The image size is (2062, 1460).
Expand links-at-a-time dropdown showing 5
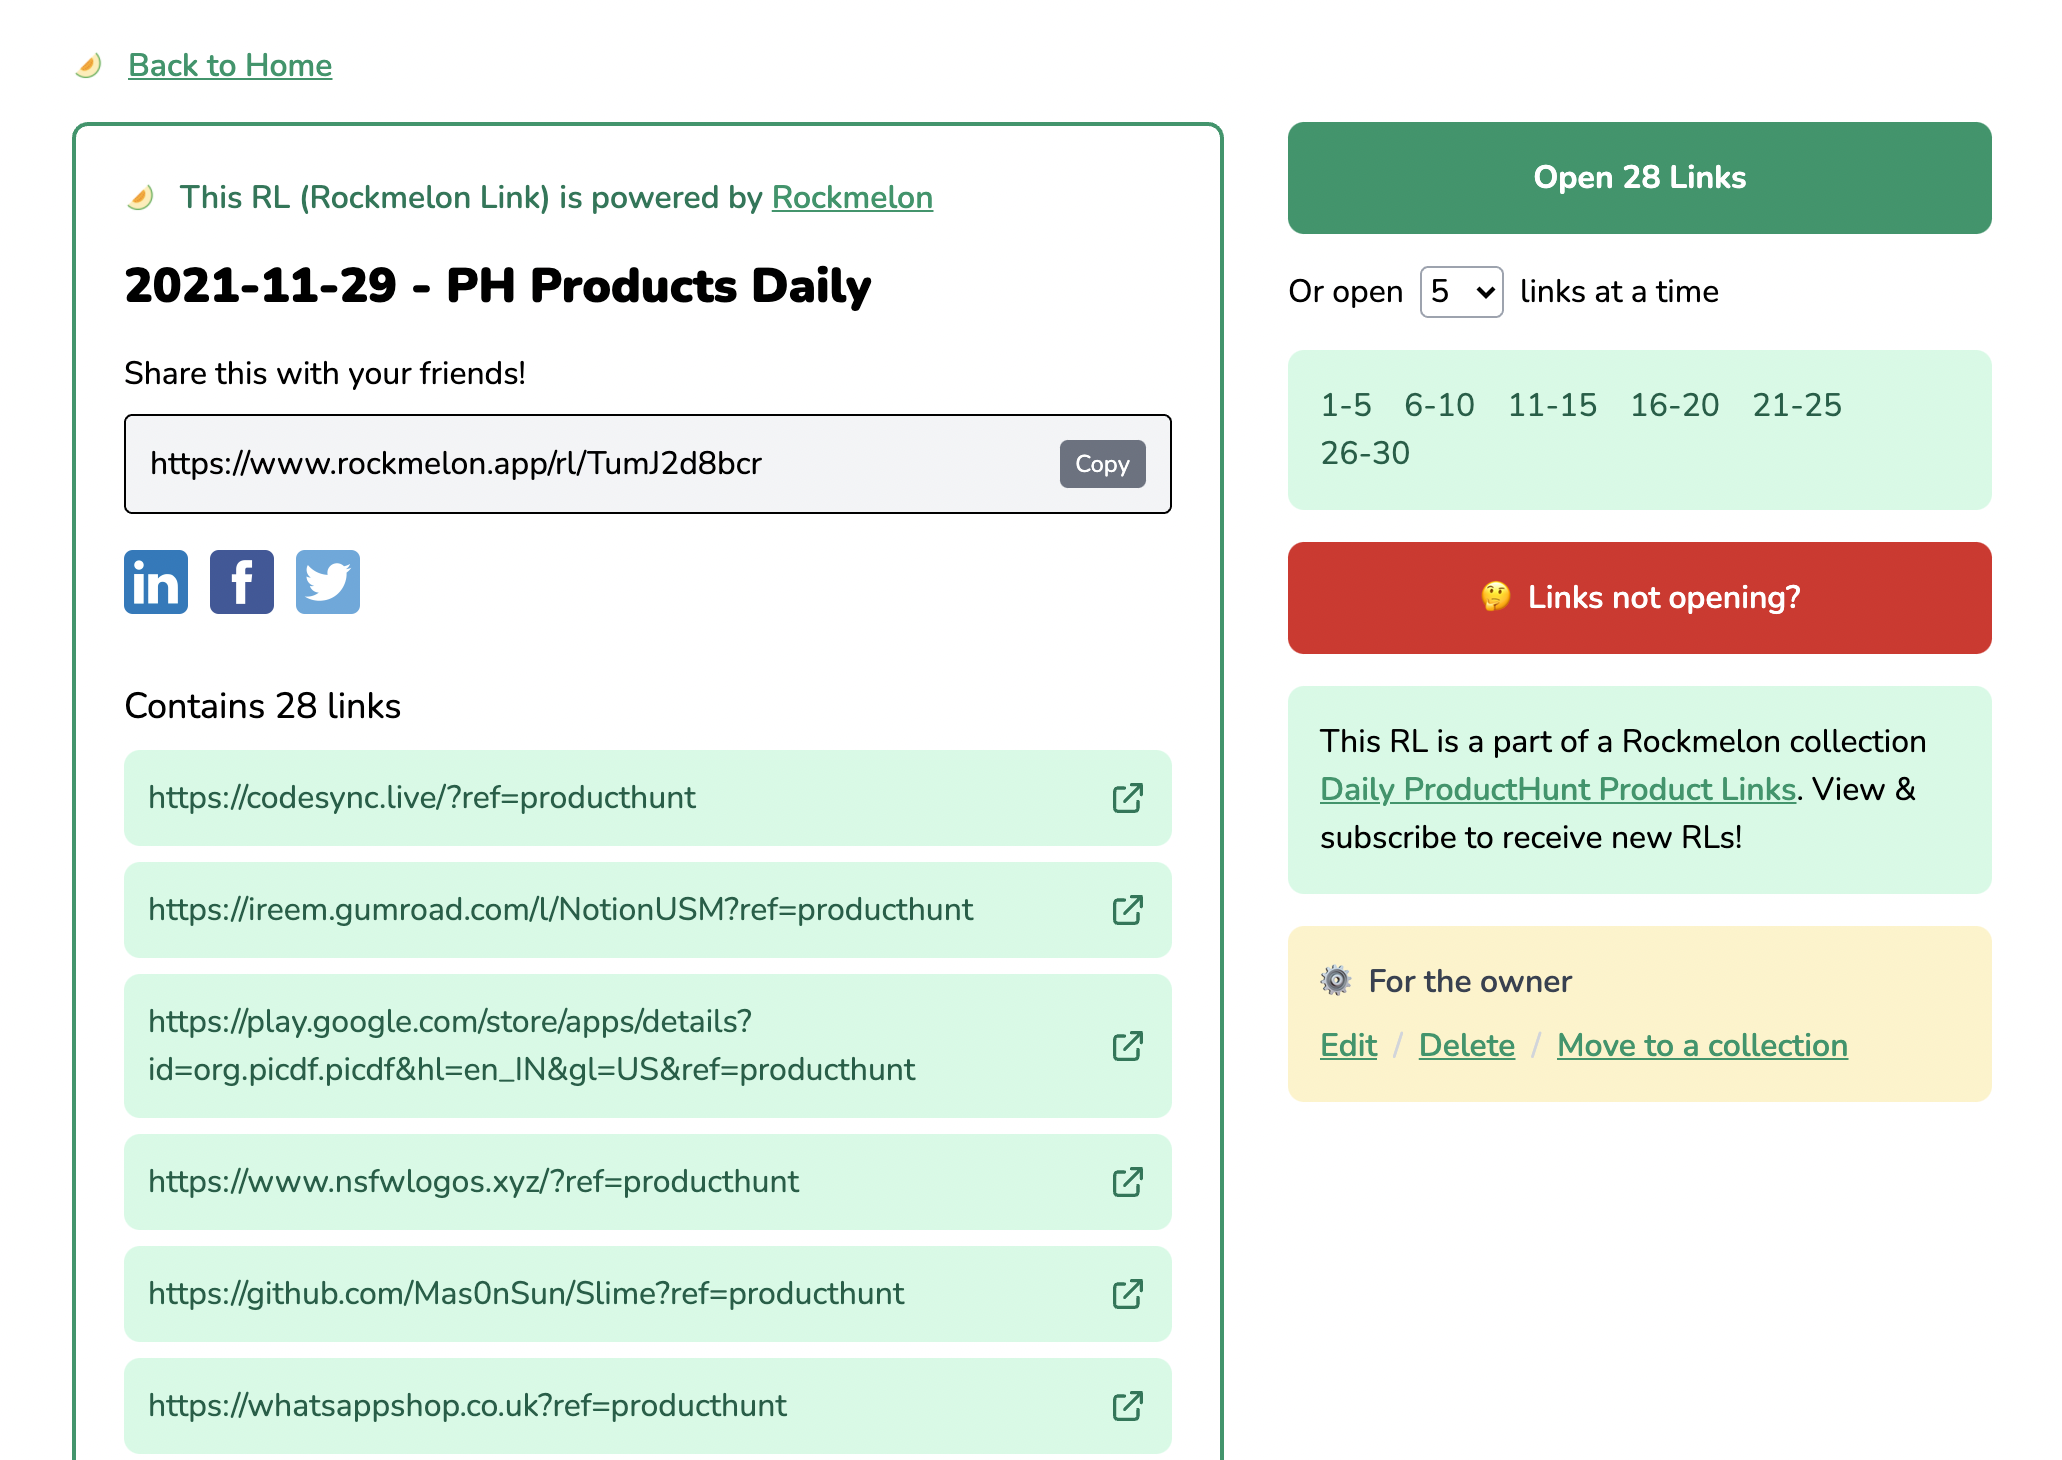pos(1461,292)
